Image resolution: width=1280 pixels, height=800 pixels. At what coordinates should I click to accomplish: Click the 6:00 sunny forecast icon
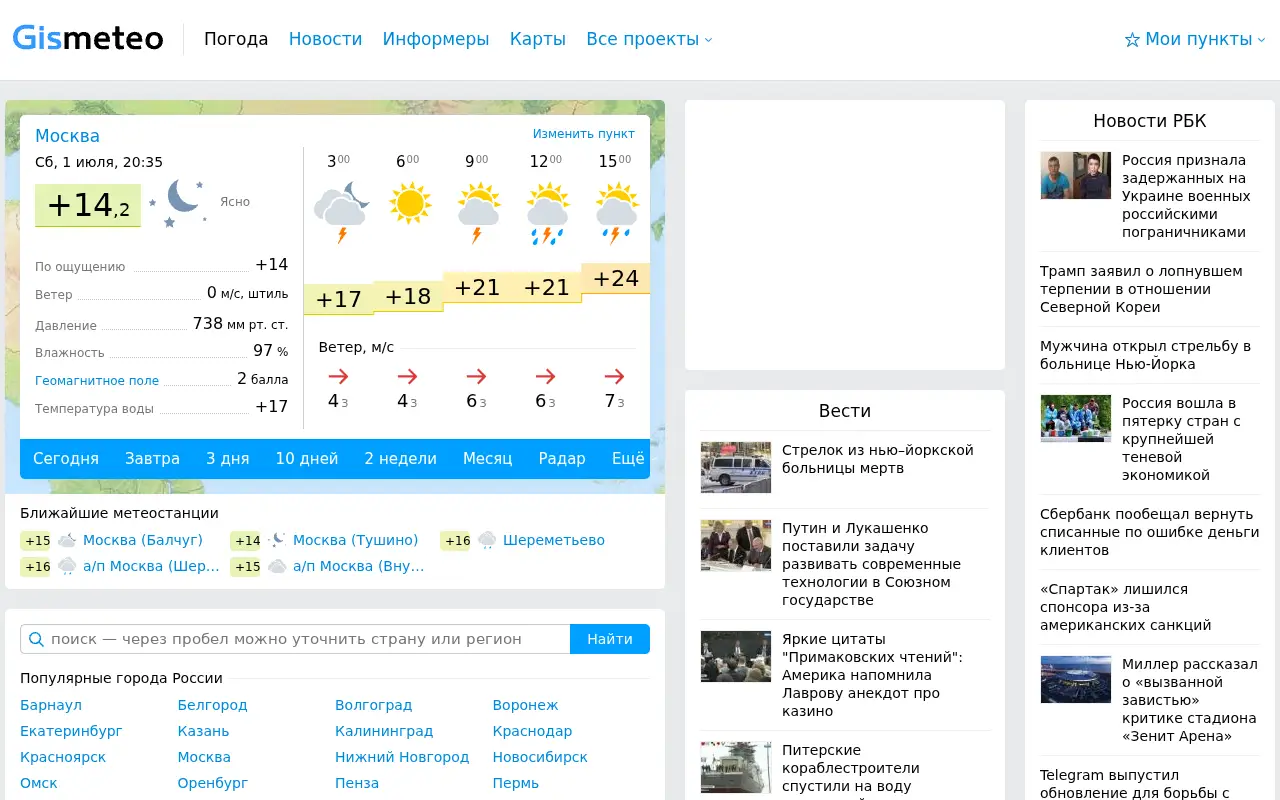pyautogui.click(x=410, y=204)
